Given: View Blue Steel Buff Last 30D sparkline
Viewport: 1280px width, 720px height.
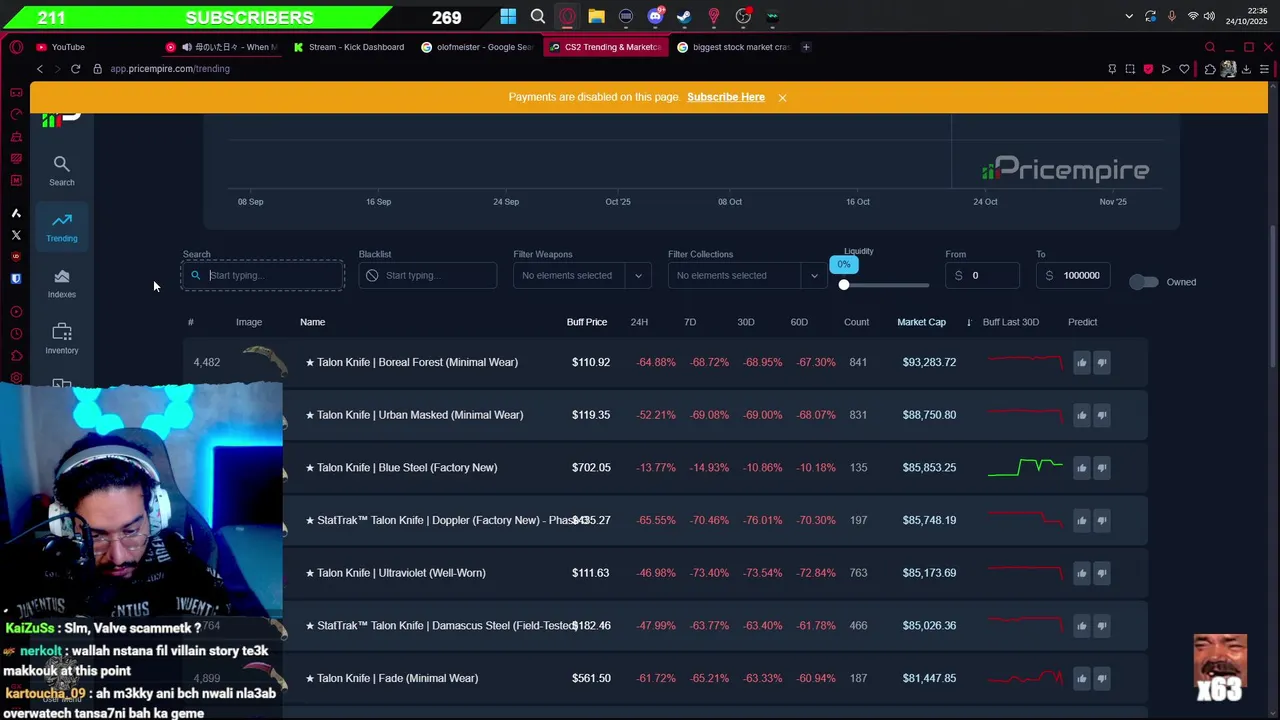Looking at the screenshot, I should pos(1025,467).
